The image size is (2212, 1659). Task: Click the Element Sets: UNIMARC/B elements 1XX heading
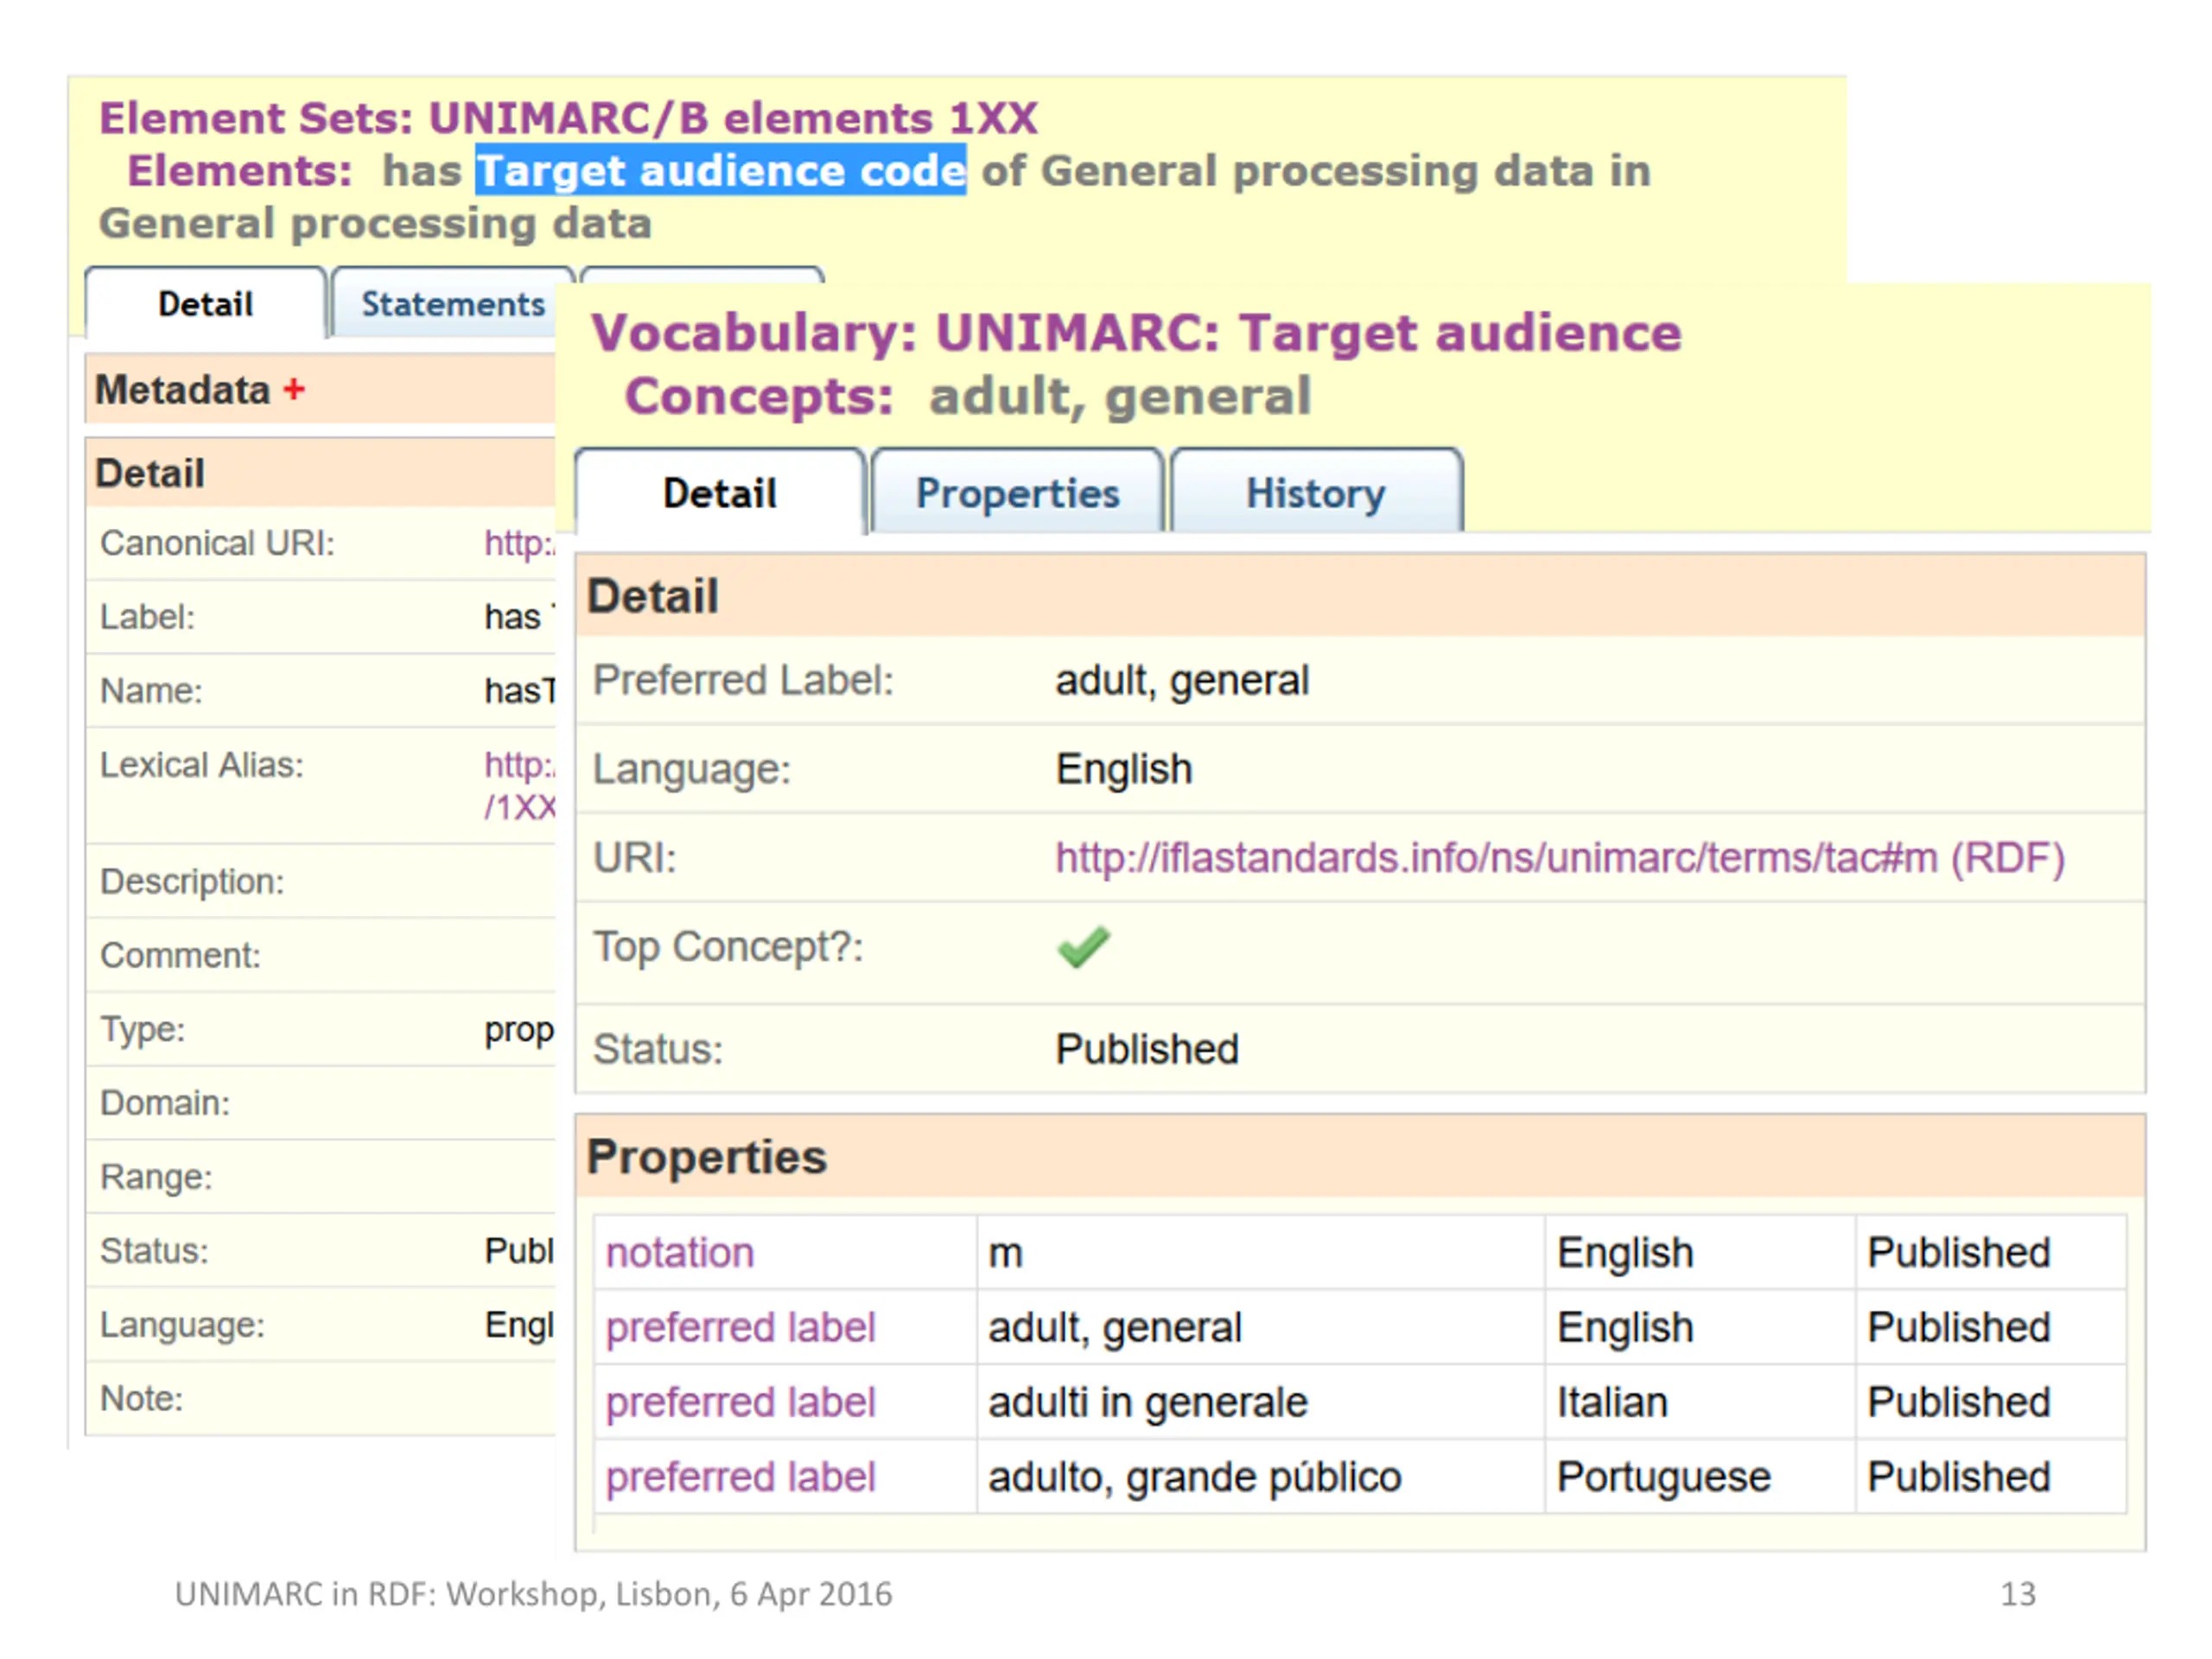tap(568, 118)
